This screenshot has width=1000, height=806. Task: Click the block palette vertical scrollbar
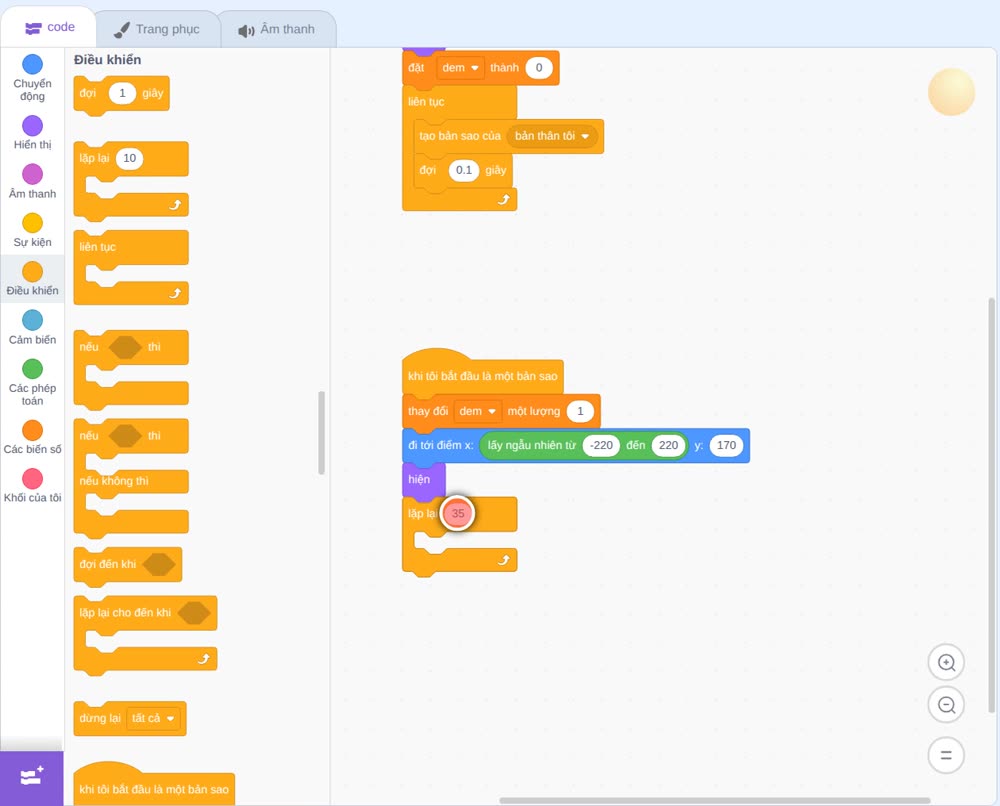321,432
